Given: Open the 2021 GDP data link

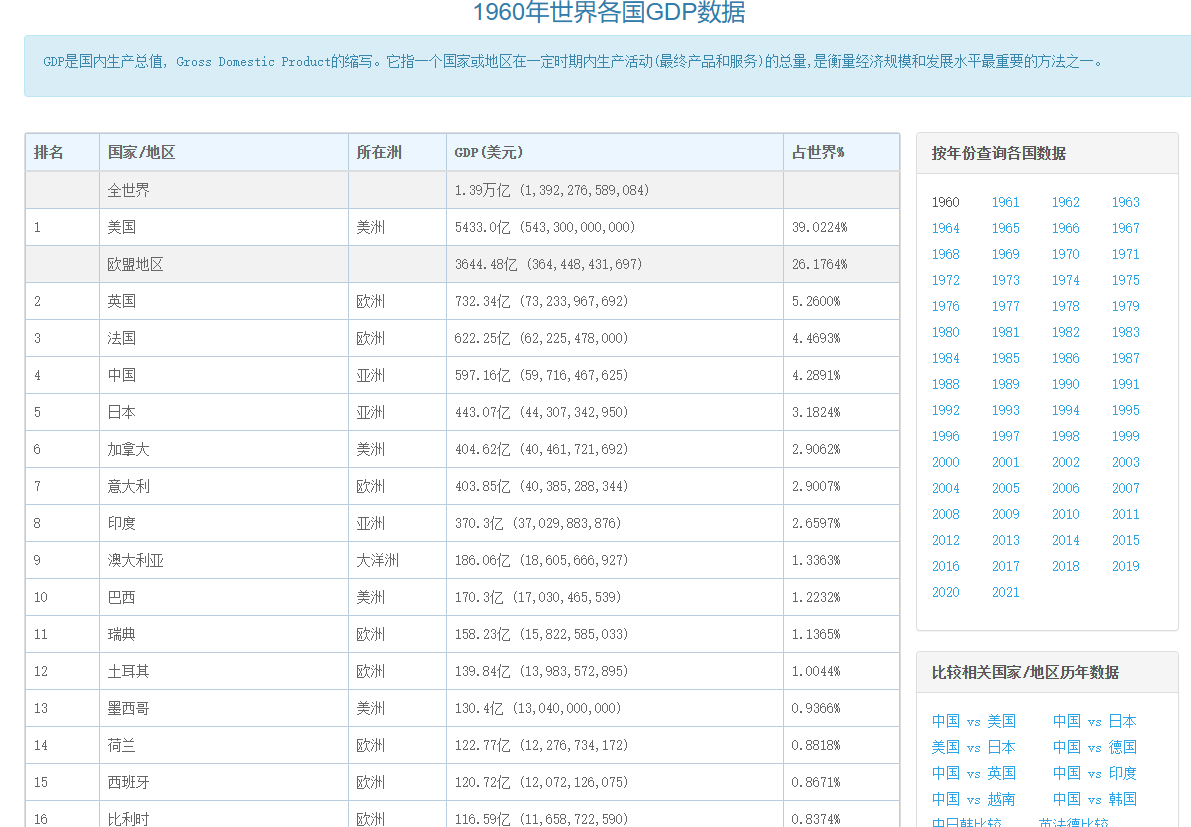Looking at the screenshot, I should 1005,592.
